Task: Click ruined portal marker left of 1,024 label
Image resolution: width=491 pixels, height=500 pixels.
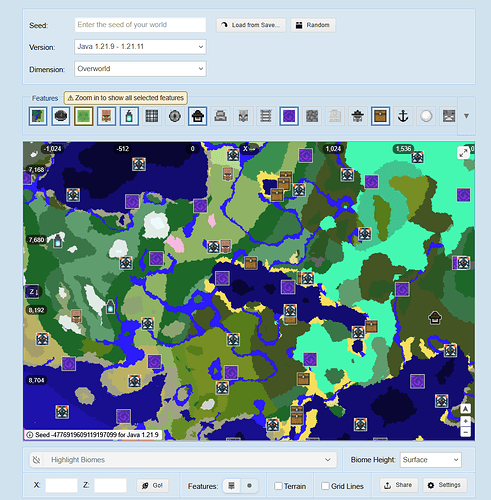Action: pyautogui.click(x=305, y=156)
